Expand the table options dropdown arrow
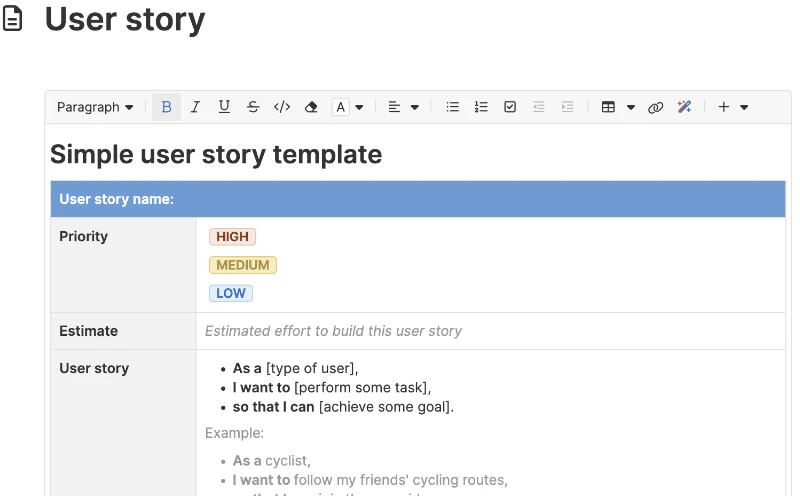This screenshot has height=496, width=800. click(631, 107)
